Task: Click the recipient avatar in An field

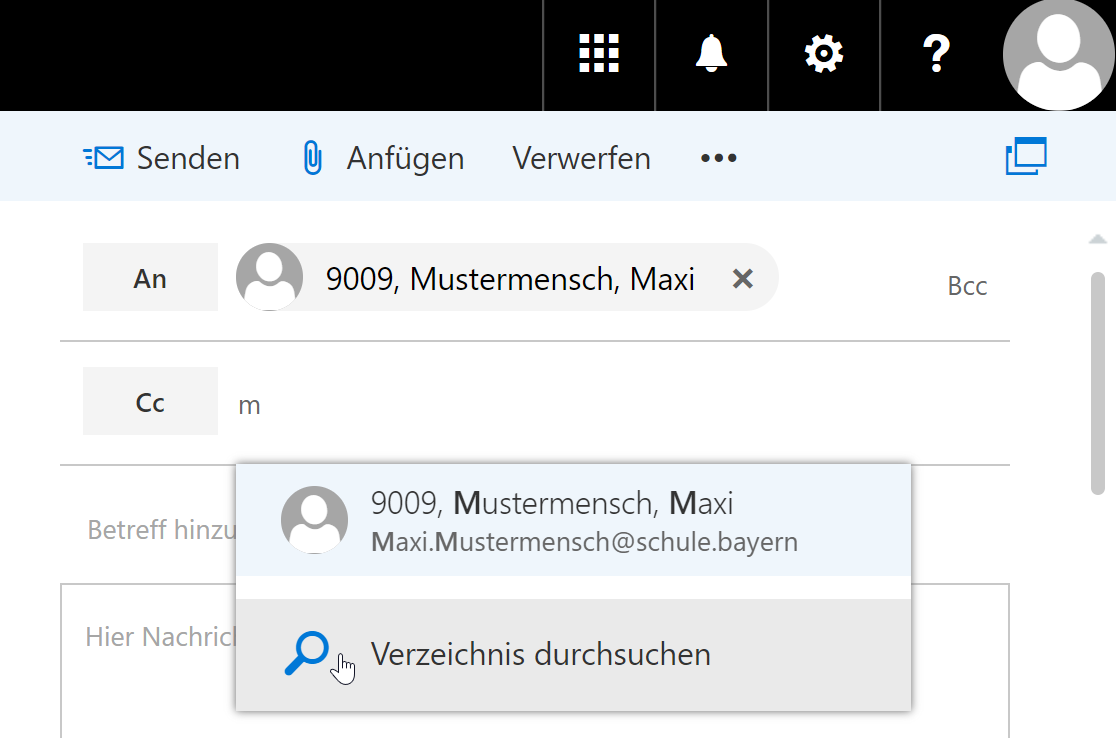Action: point(270,277)
